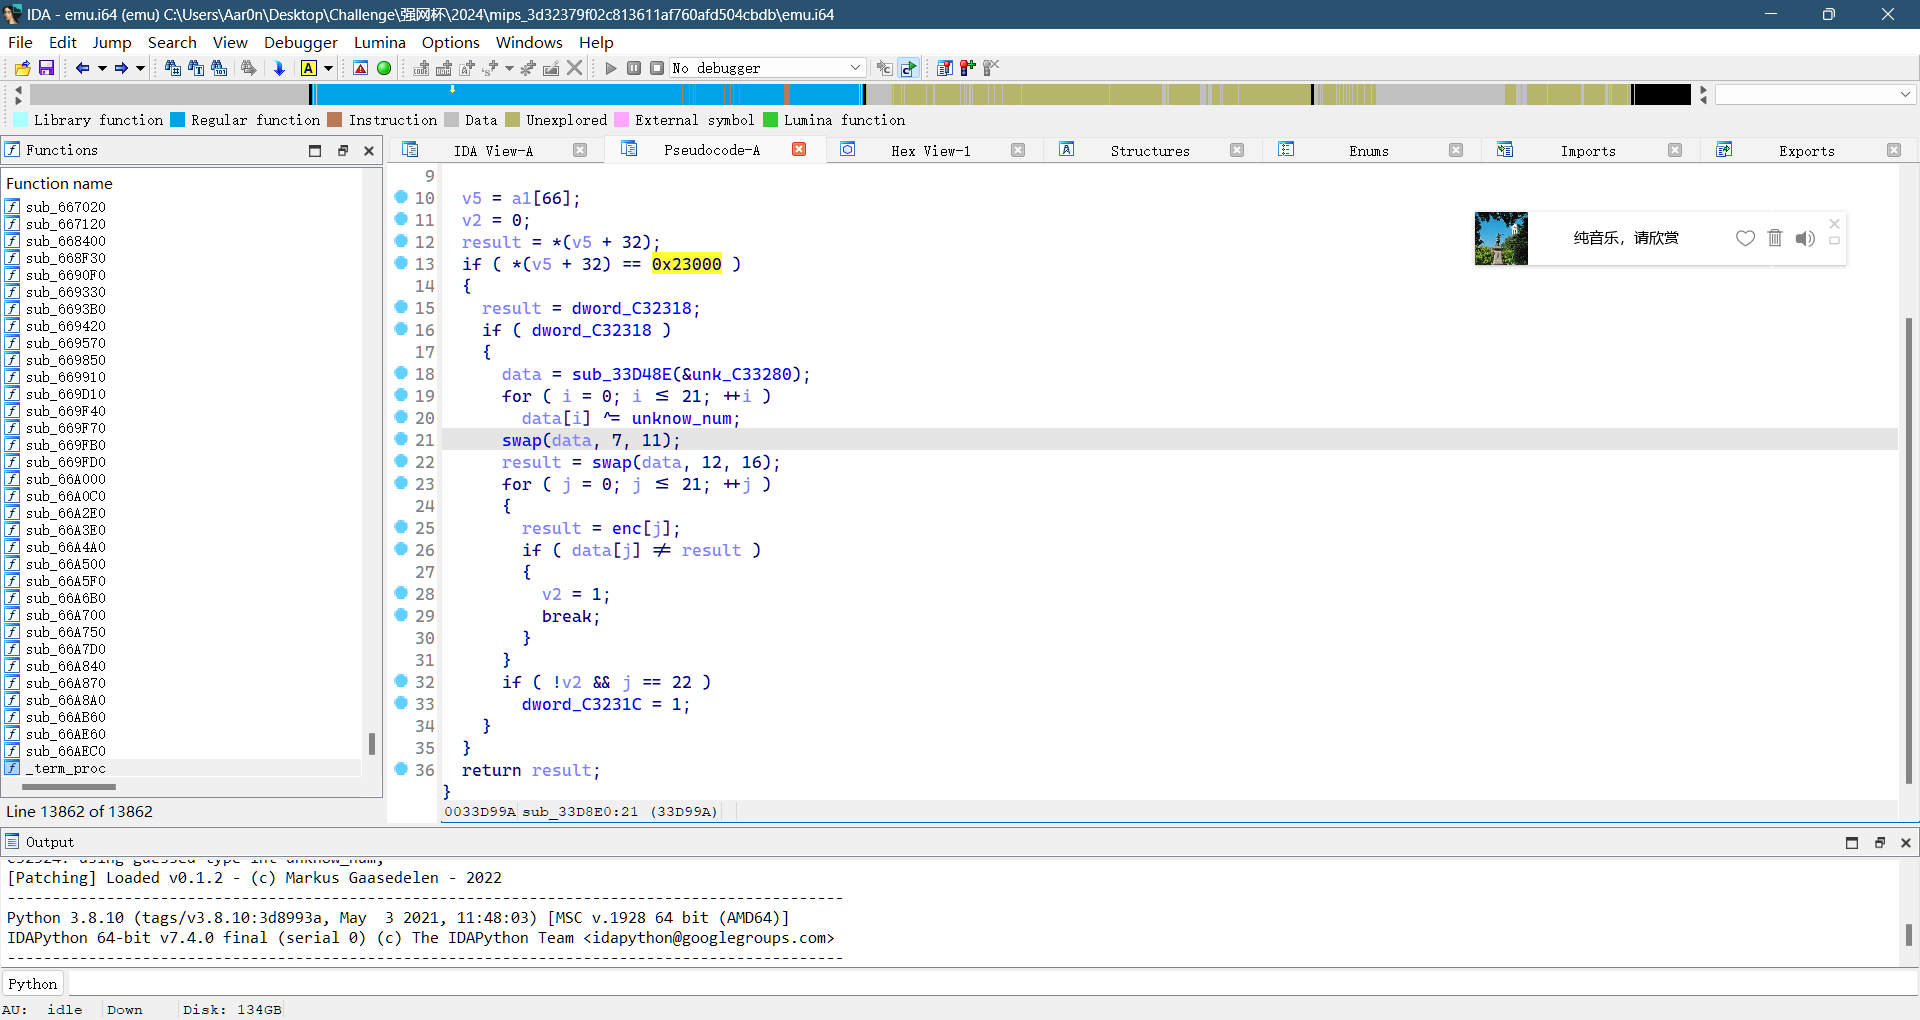The width and height of the screenshot is (1920, 1020).
Task: Click the green circle status icon
Action: (x=384, y=68)
